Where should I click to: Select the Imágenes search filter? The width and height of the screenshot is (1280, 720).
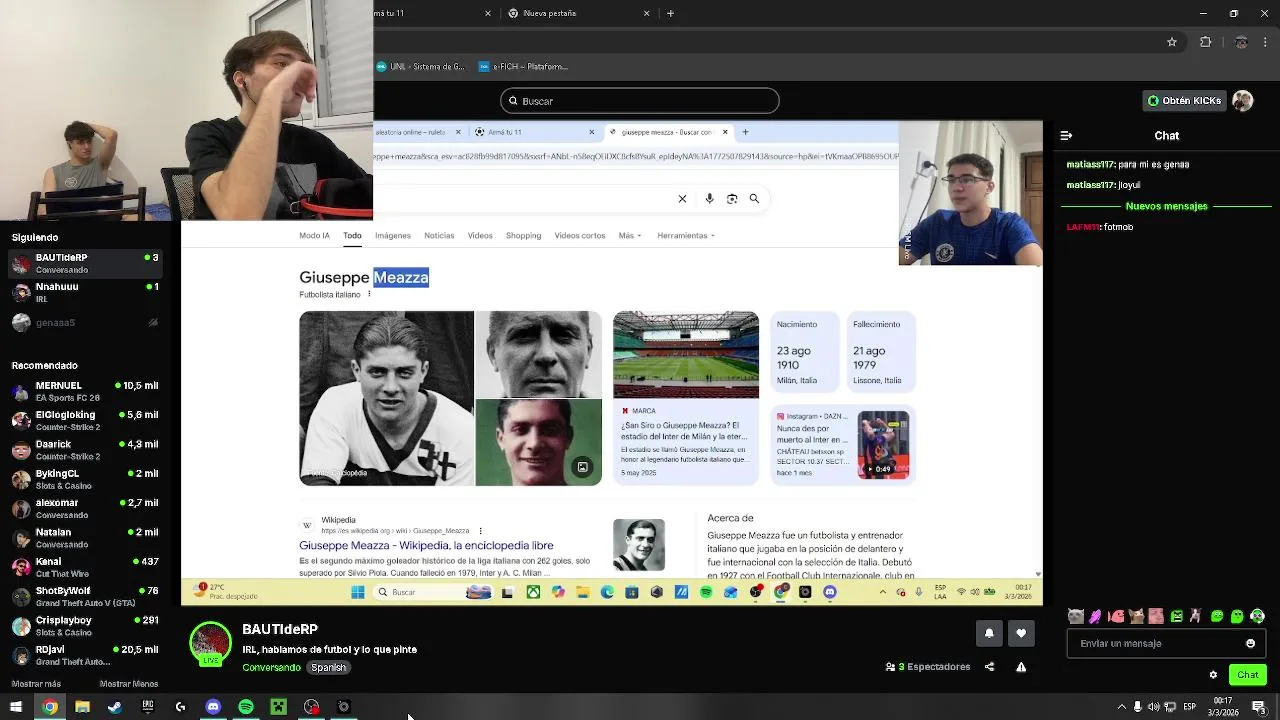click(x=393, y=236)
